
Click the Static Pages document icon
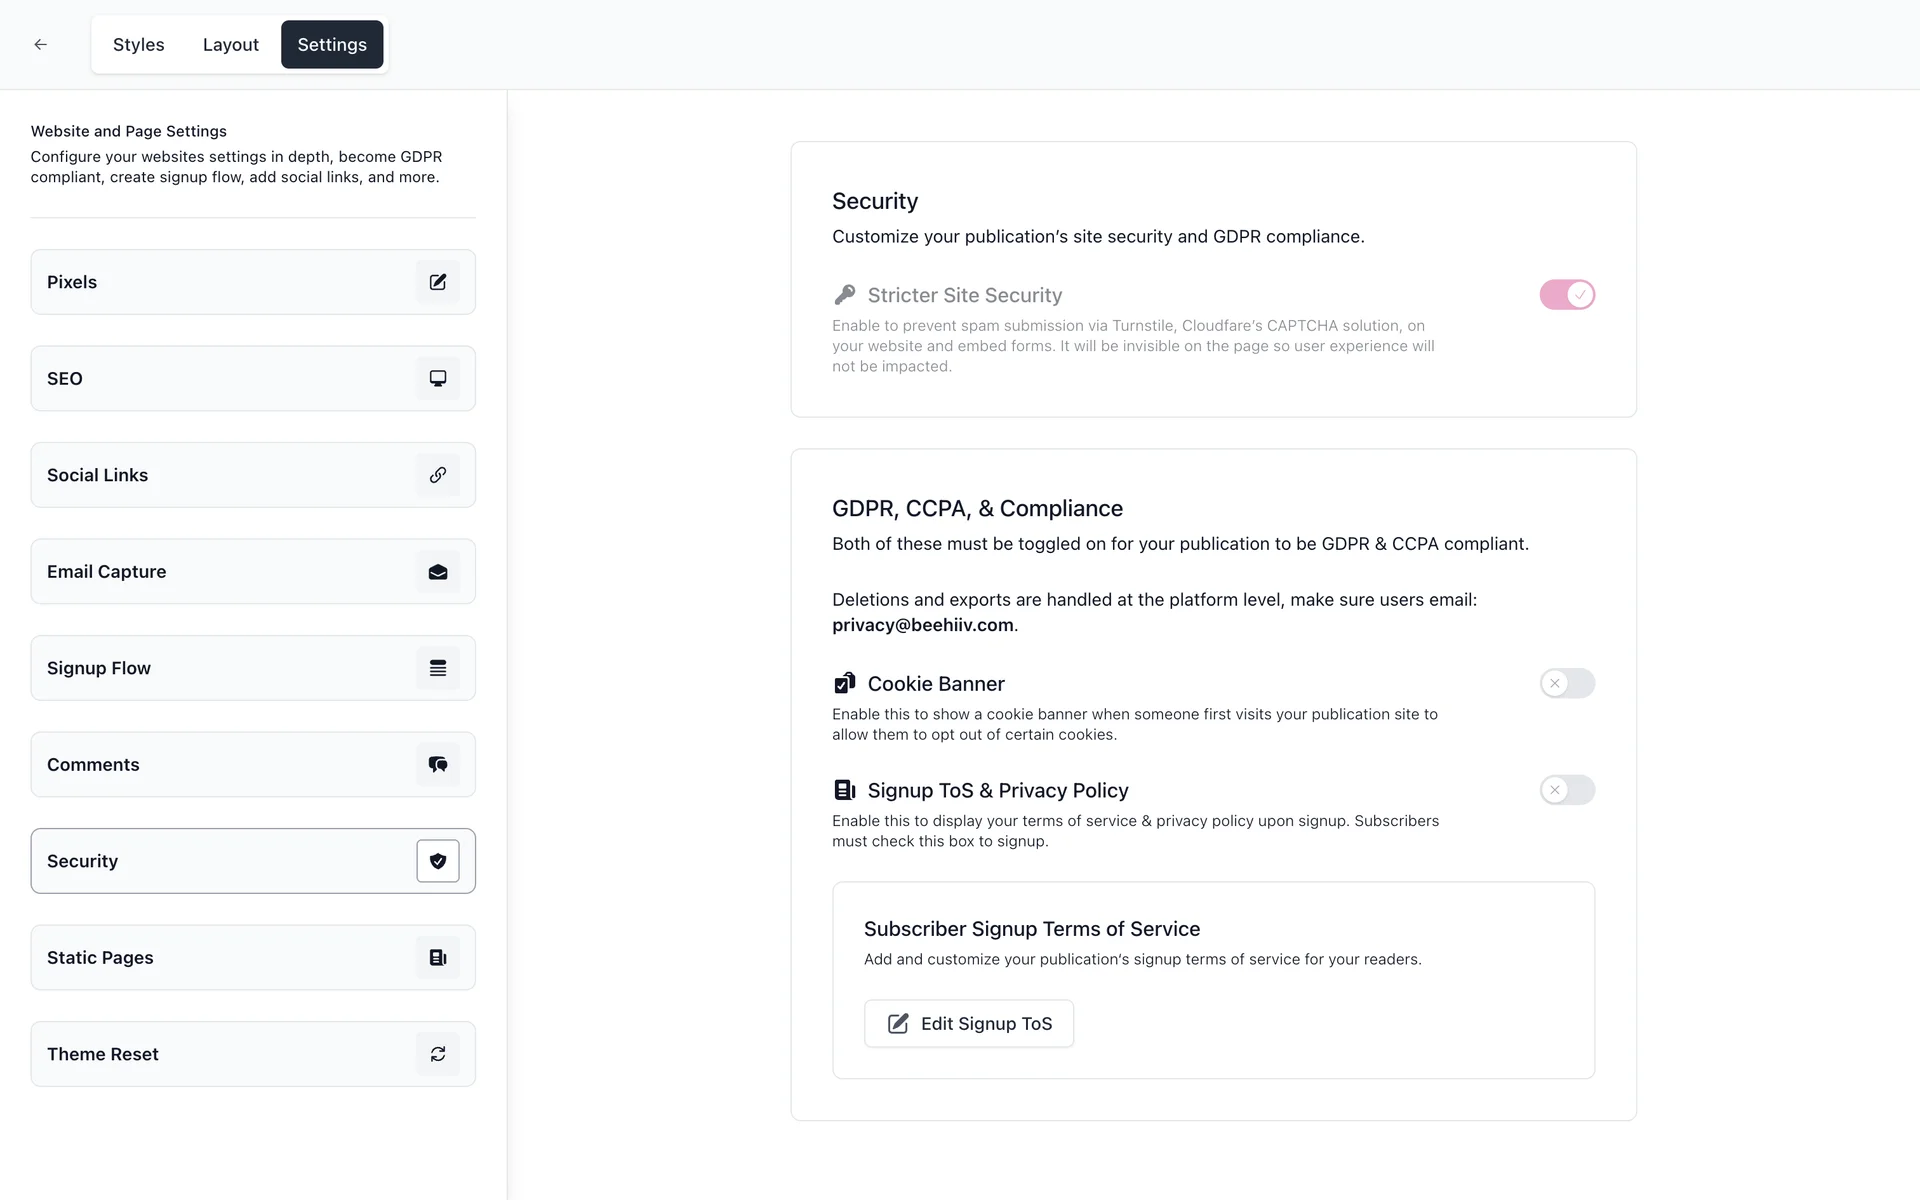438,958
